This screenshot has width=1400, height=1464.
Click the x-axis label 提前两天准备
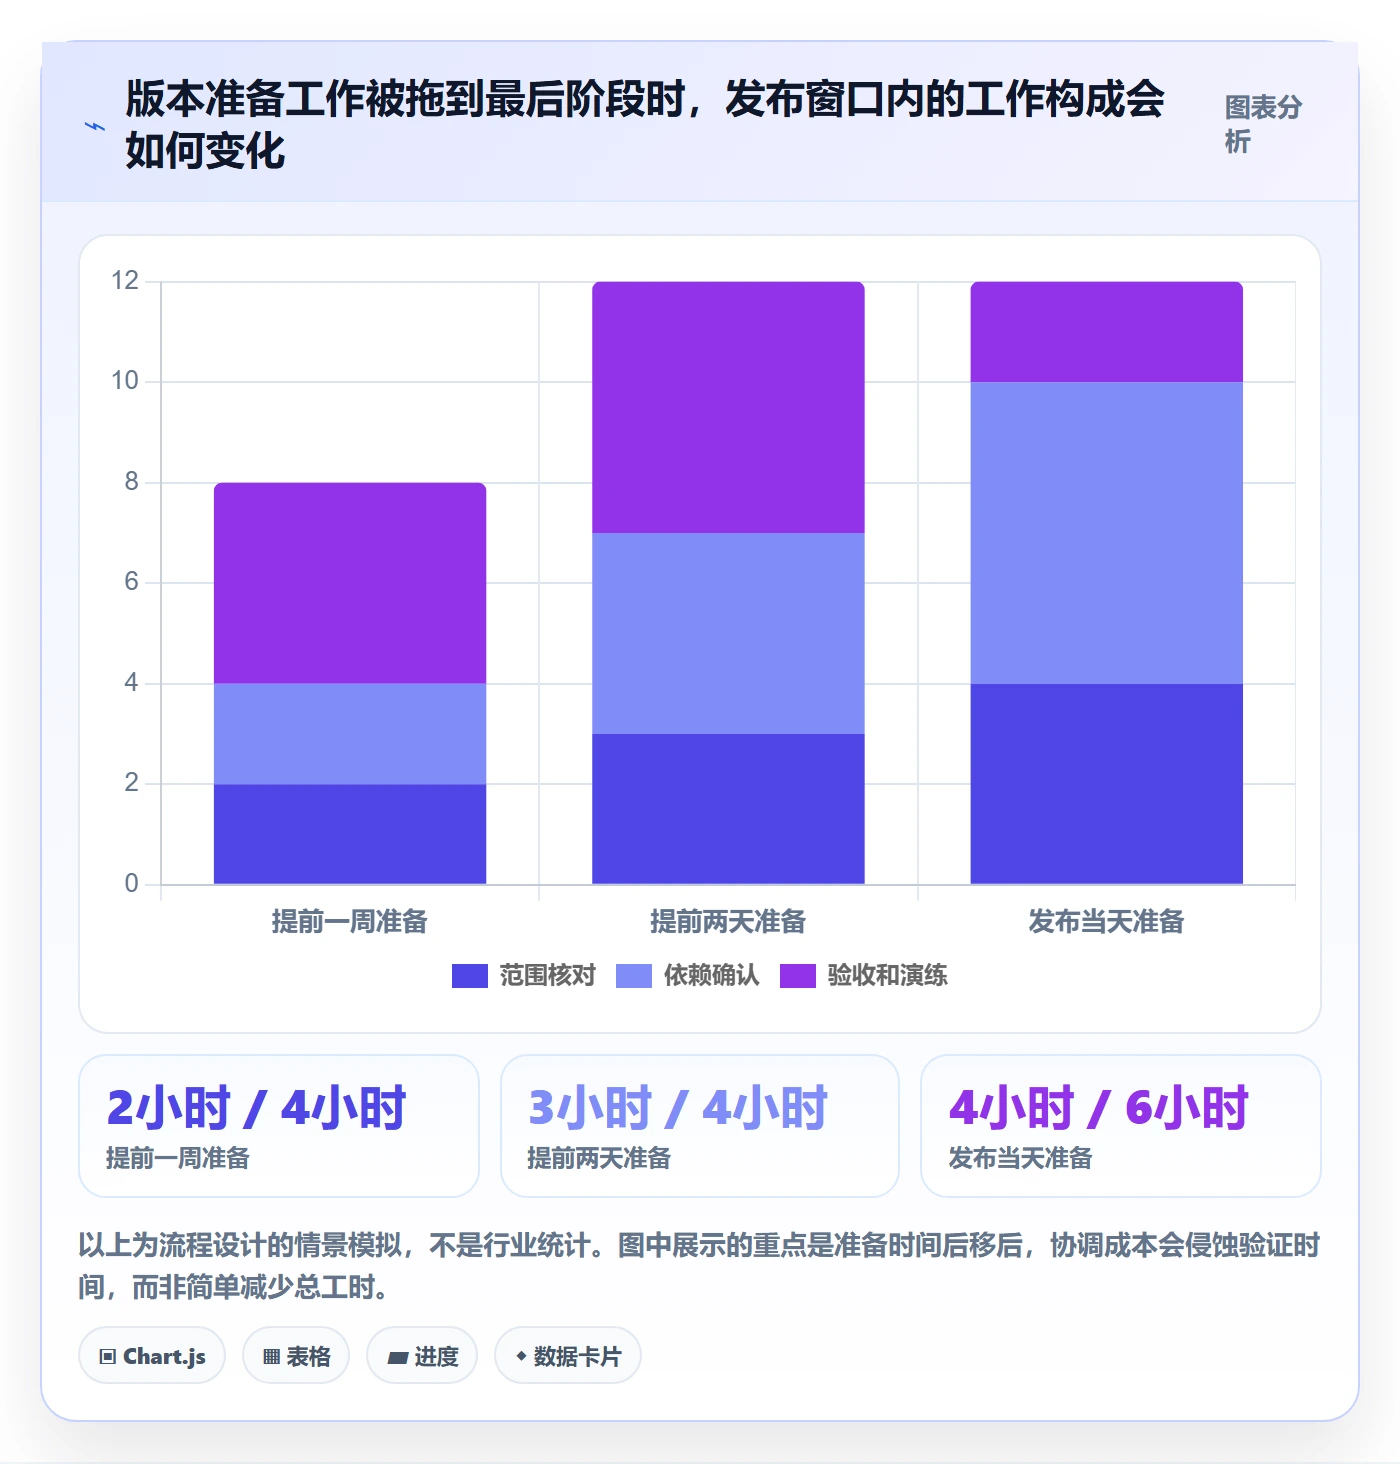728,921
